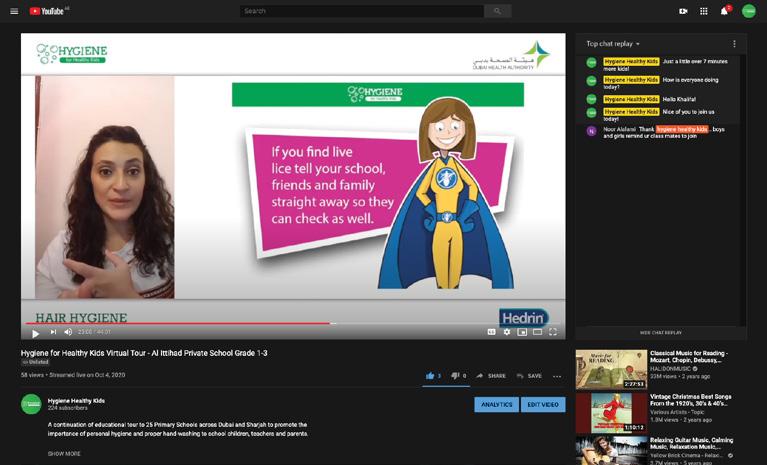Open HALIDONMUSIC channel link
The image size is (767, 465).
coord(670,369)
